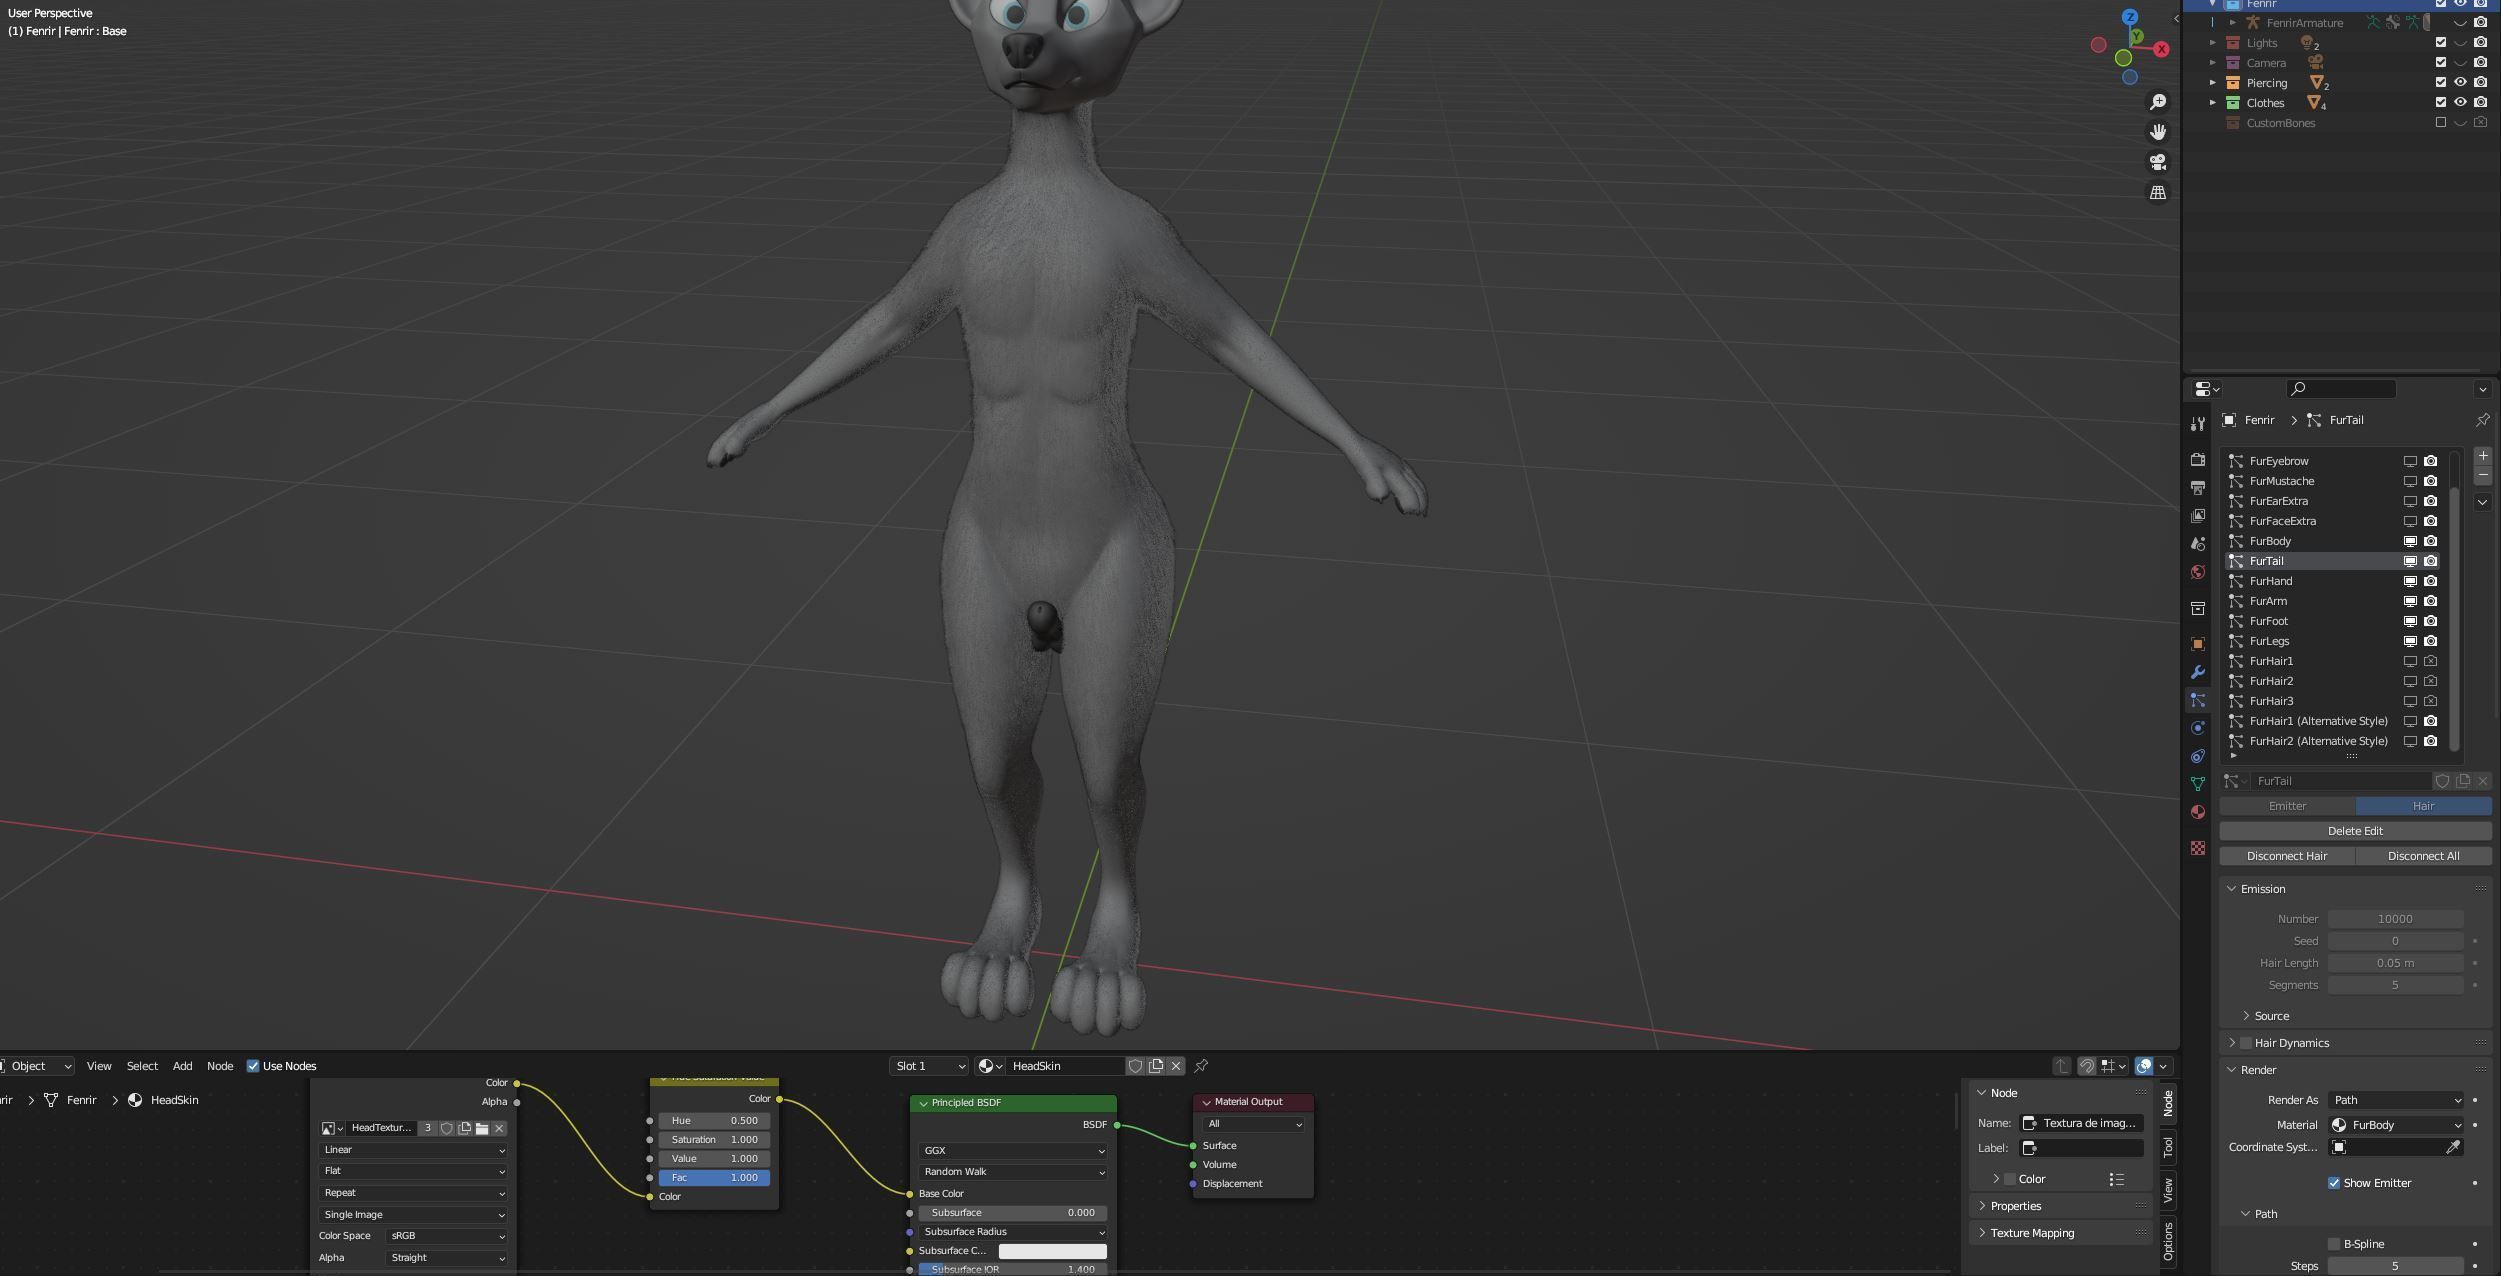Click the Disconnect Hair button
This screenshot has width=2501, height=1276.
point(2287,856)
